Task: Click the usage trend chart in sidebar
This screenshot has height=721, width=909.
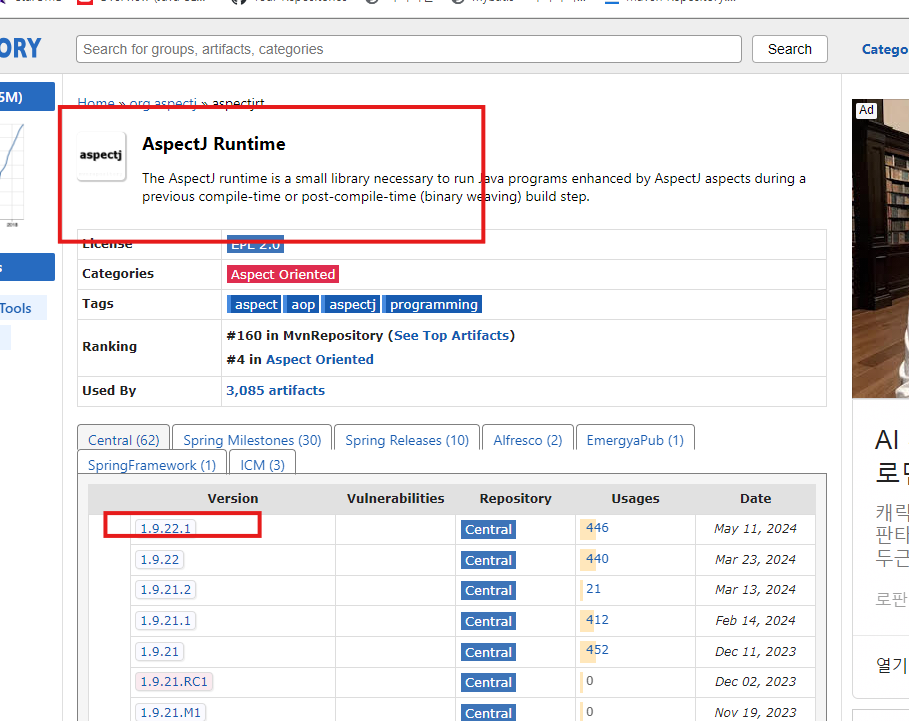Action: (12, 174)
